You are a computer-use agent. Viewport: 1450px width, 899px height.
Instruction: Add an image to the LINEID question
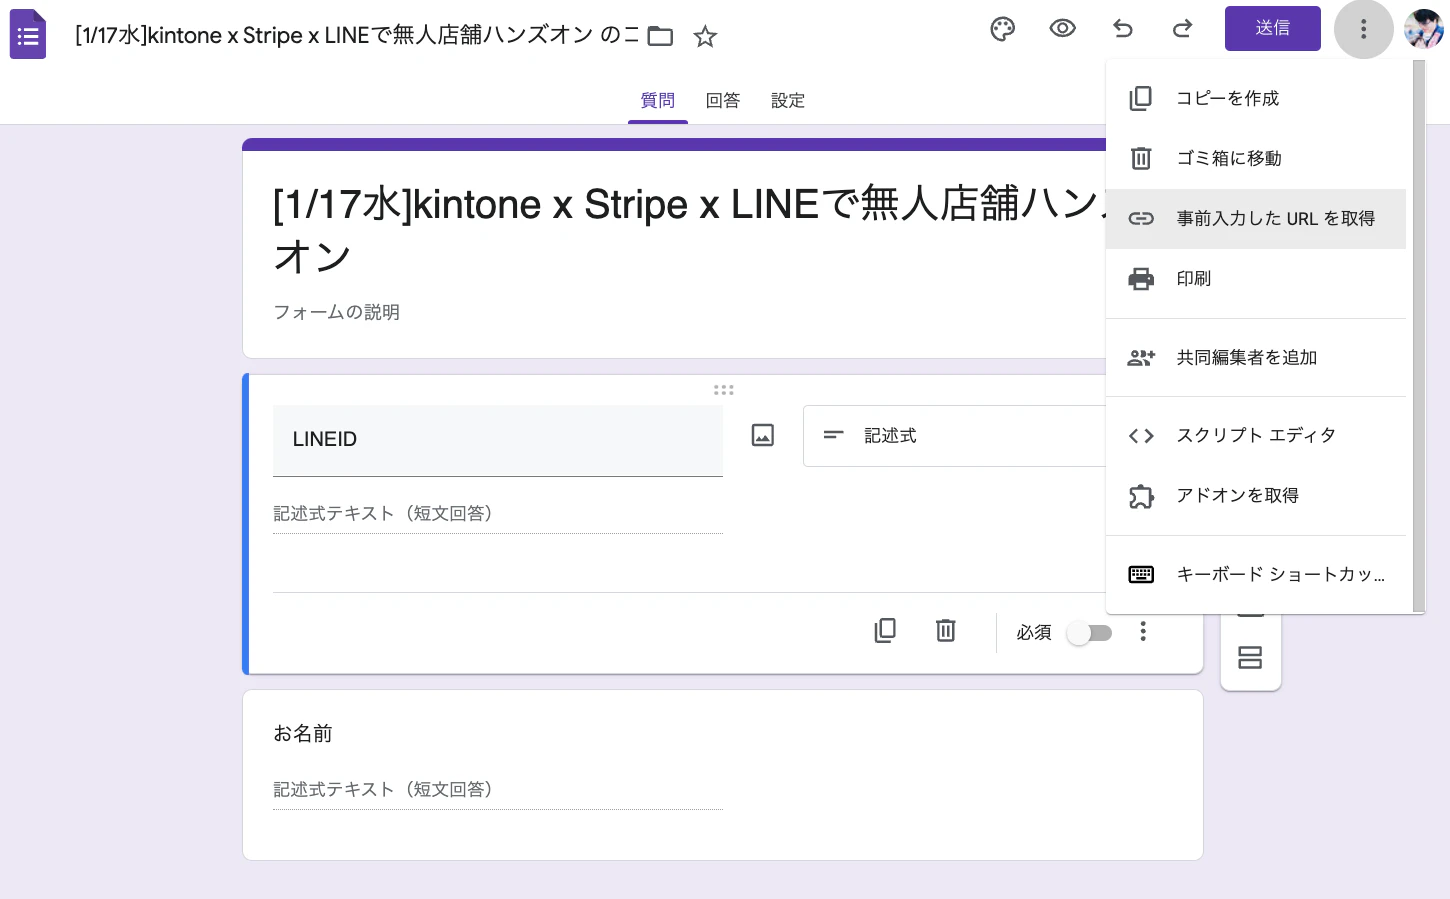click(x=762, y=436)
